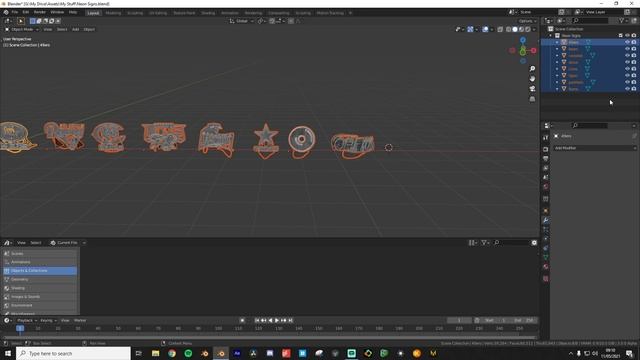Screen dimensions: 640x360
Task: Click the outliner filter funnel icon
Action: pos(621,20)
